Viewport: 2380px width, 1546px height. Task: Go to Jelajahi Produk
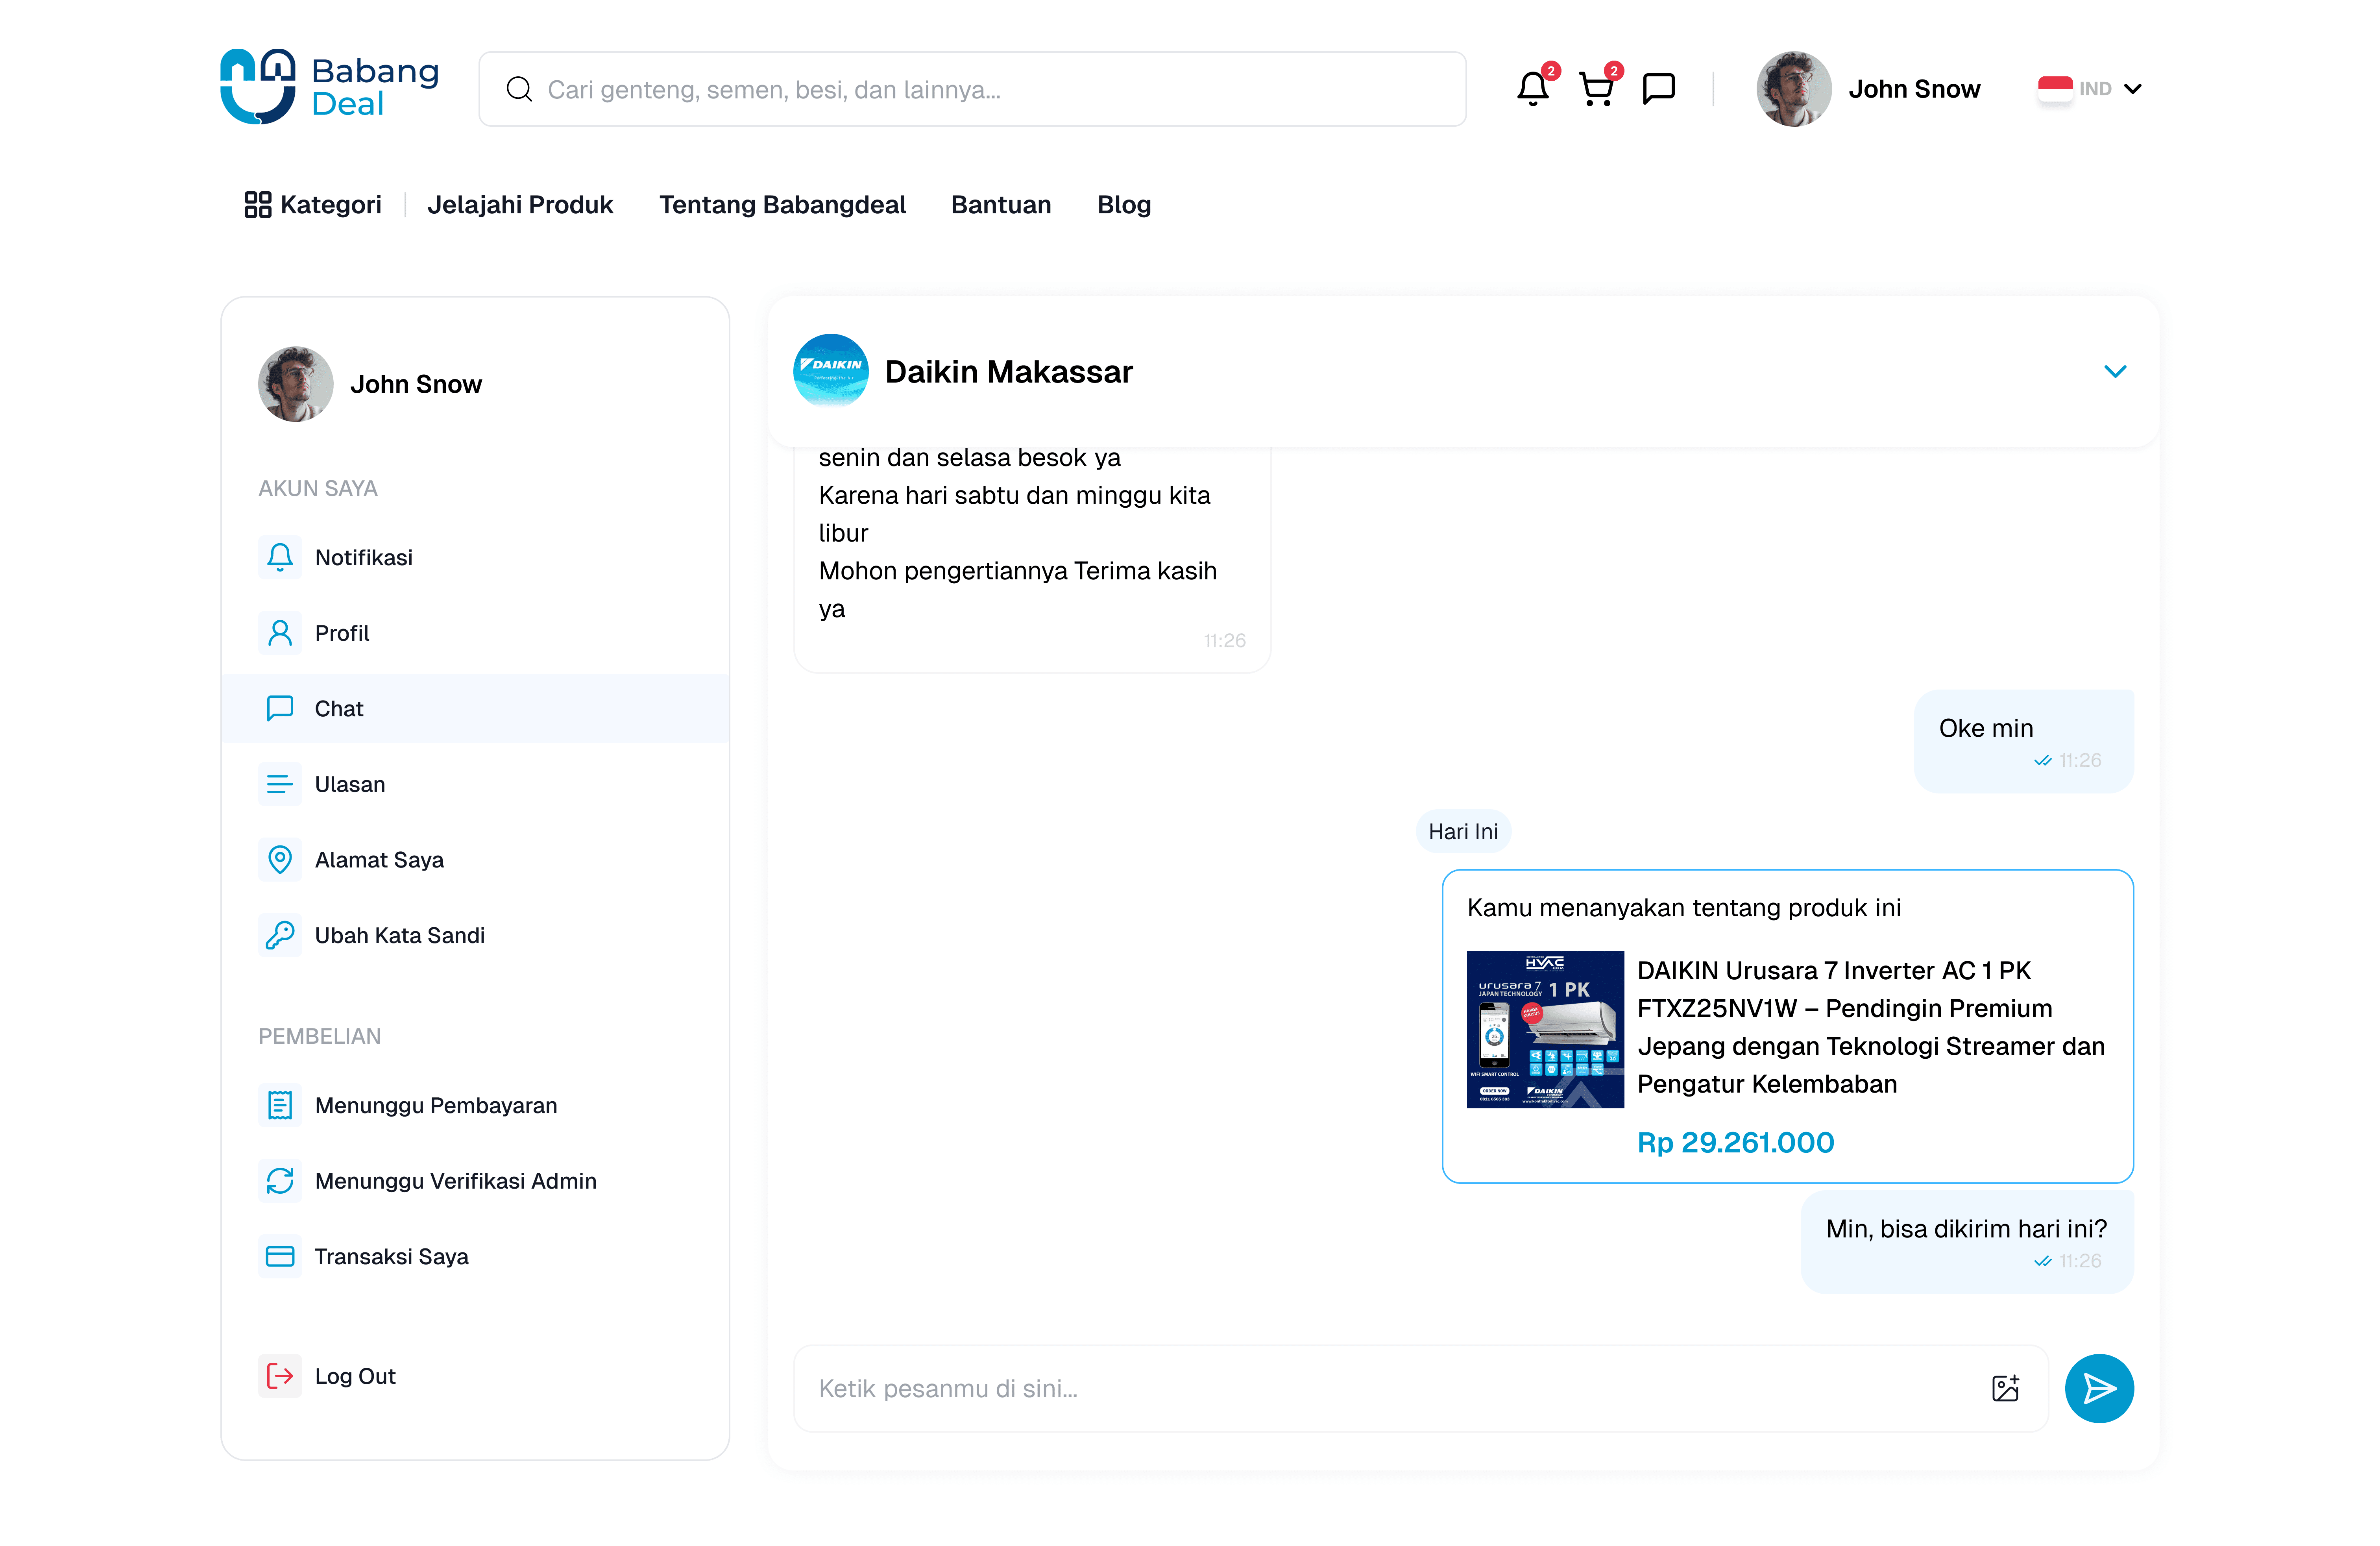click(x=520, y=205)
